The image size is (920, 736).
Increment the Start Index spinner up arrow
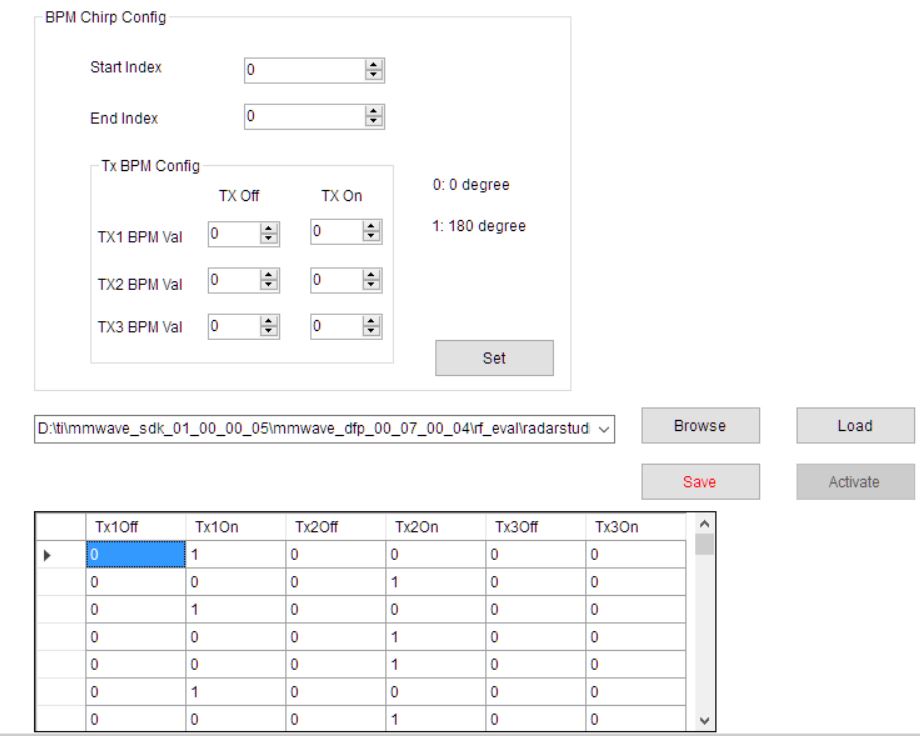point(373,65)
